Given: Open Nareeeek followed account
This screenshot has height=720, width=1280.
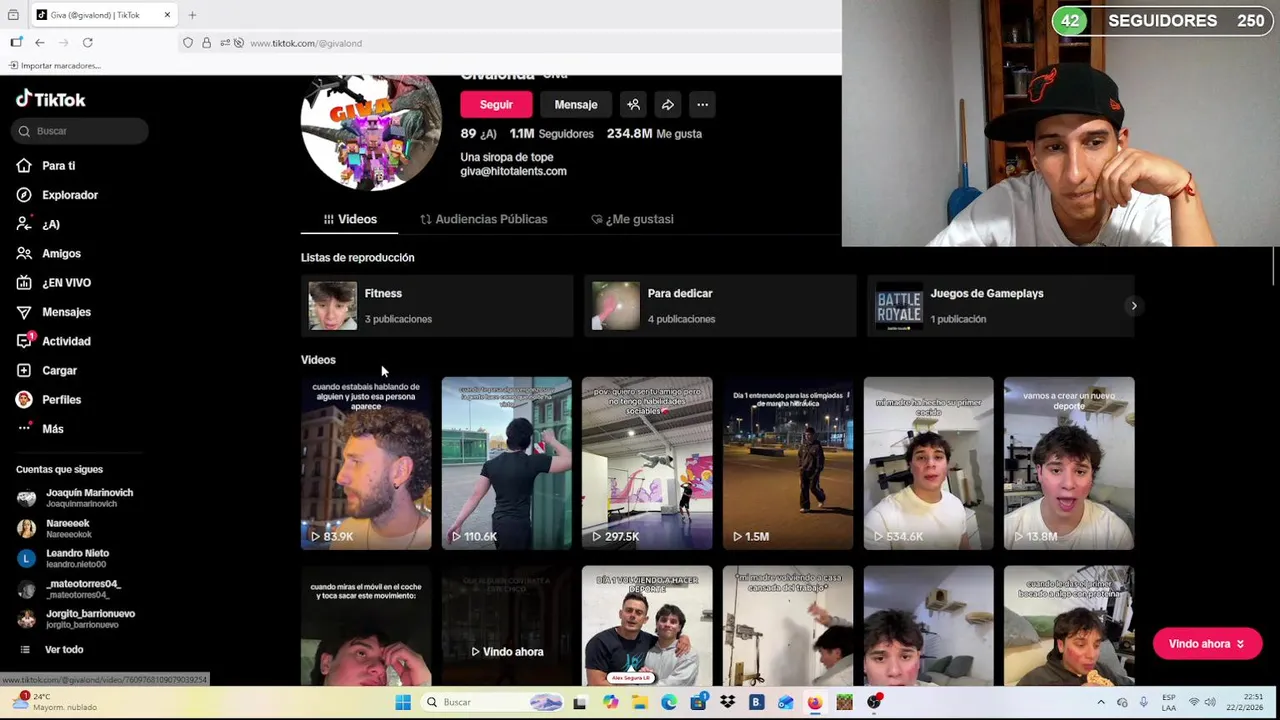Looking at the screenshot, I should pyautogui.click(x=56, y=528).
